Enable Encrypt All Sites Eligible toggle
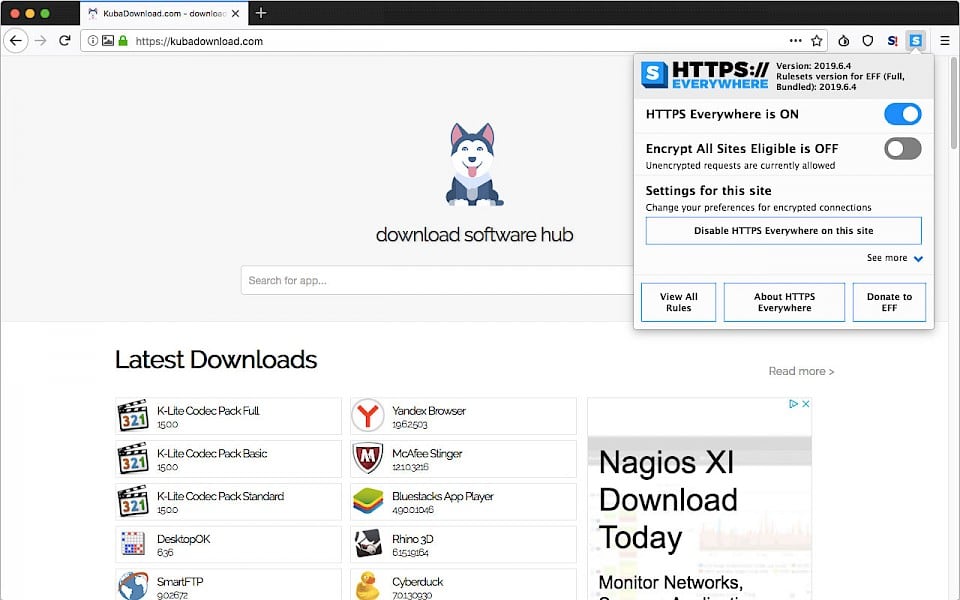This screenshot has height=600, width=960. [902, 148]
